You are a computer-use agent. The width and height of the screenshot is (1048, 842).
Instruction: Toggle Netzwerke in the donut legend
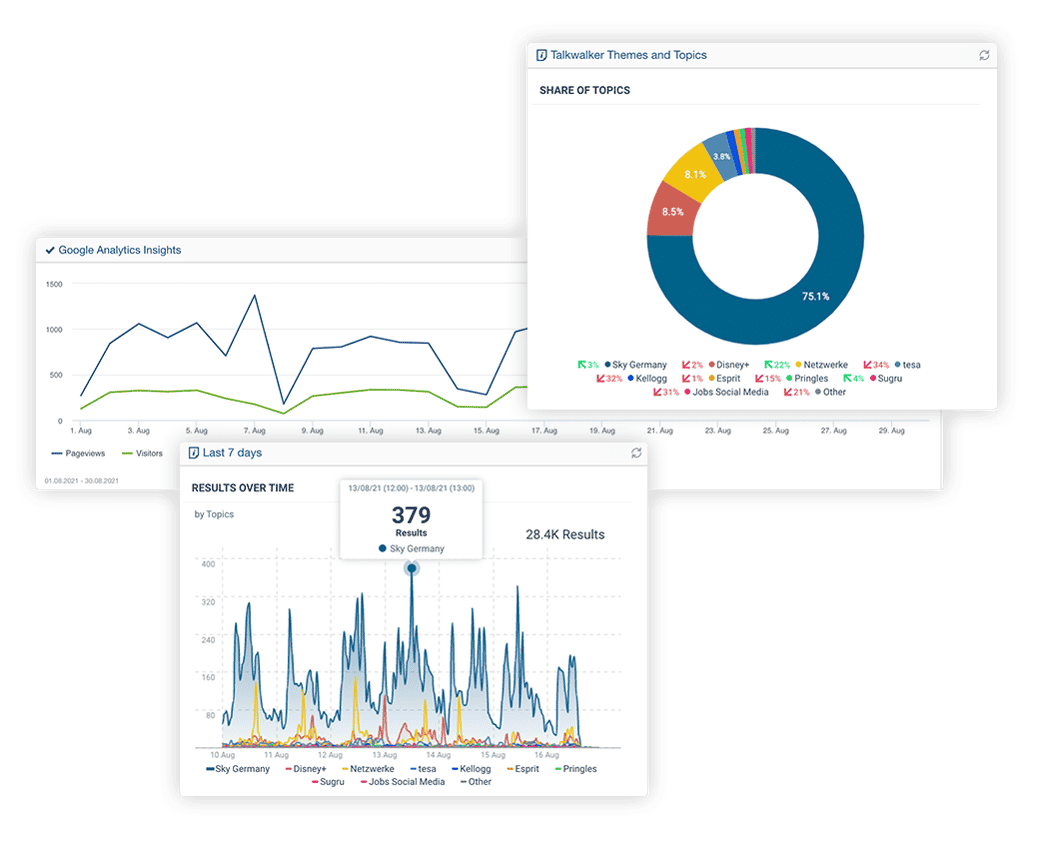pos(821,365)
